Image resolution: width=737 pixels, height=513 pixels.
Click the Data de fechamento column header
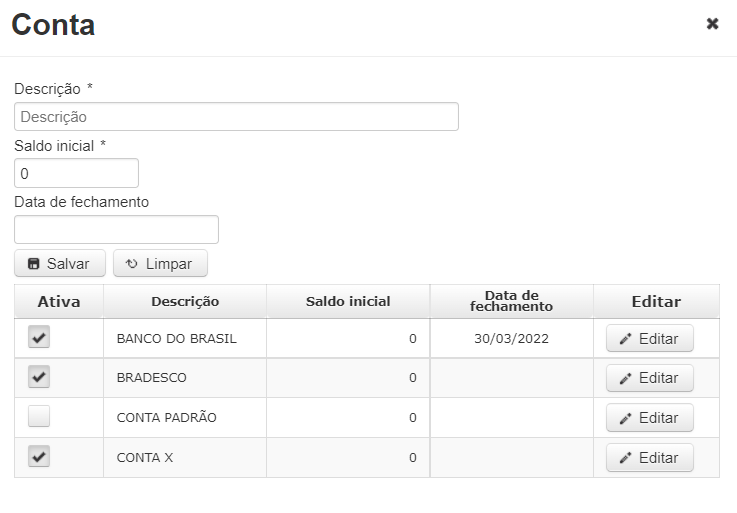click(511, 301)
